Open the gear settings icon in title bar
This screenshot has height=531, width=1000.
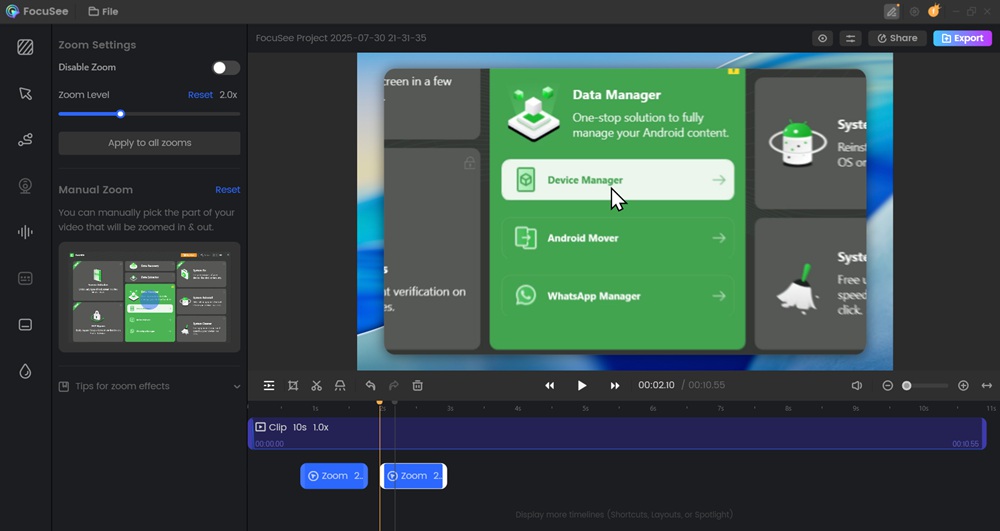915,11
